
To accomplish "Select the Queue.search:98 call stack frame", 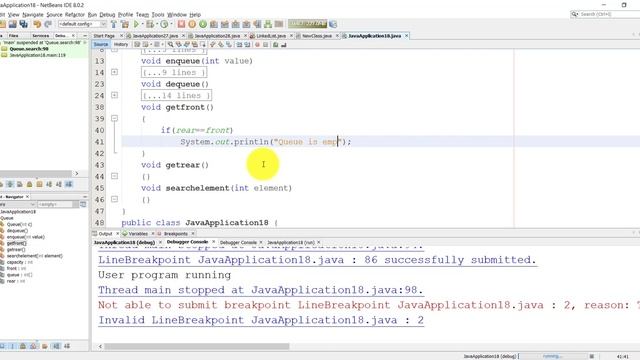I will pyautogui.click(x=29, y=49).
